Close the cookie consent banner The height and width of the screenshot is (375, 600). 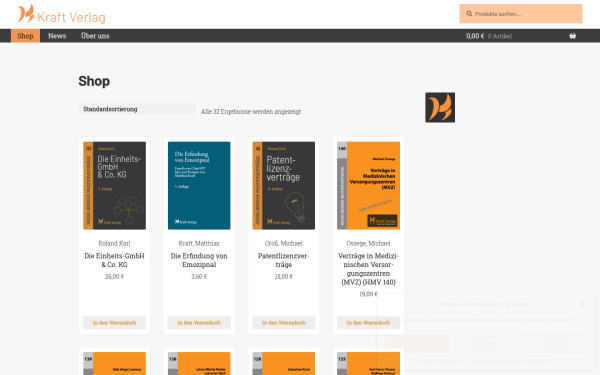582,304
